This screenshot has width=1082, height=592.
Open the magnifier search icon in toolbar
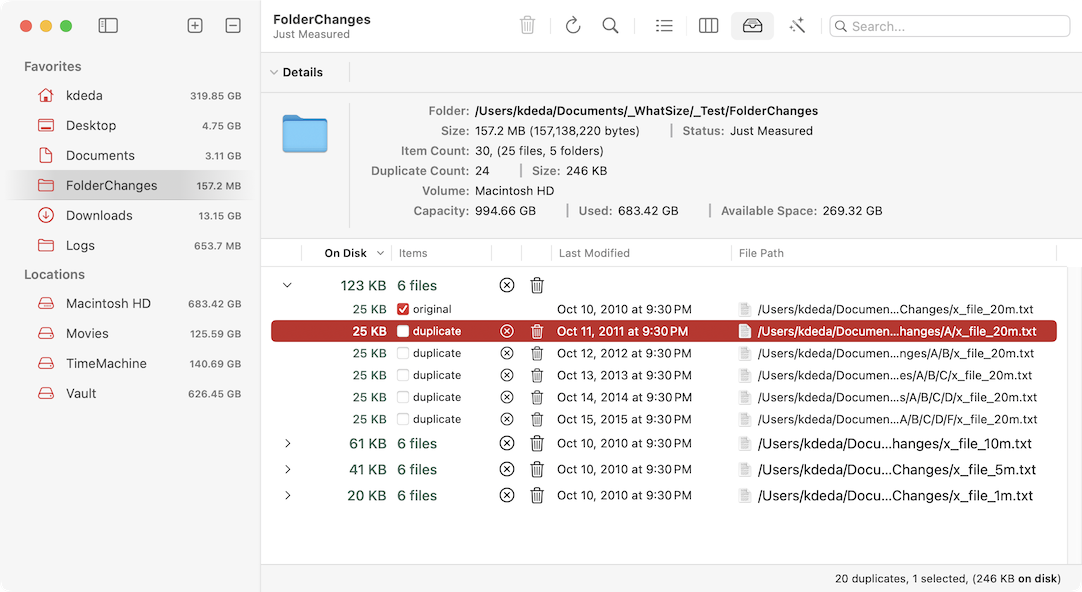coord(610,26)
